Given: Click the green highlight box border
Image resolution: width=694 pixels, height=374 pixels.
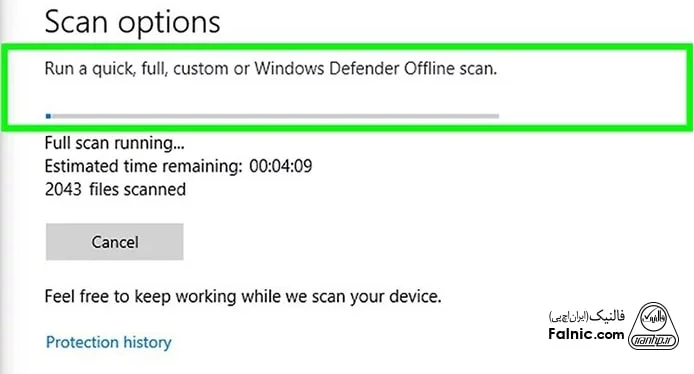Looking at the screenshot, I should tap(347, 46).
